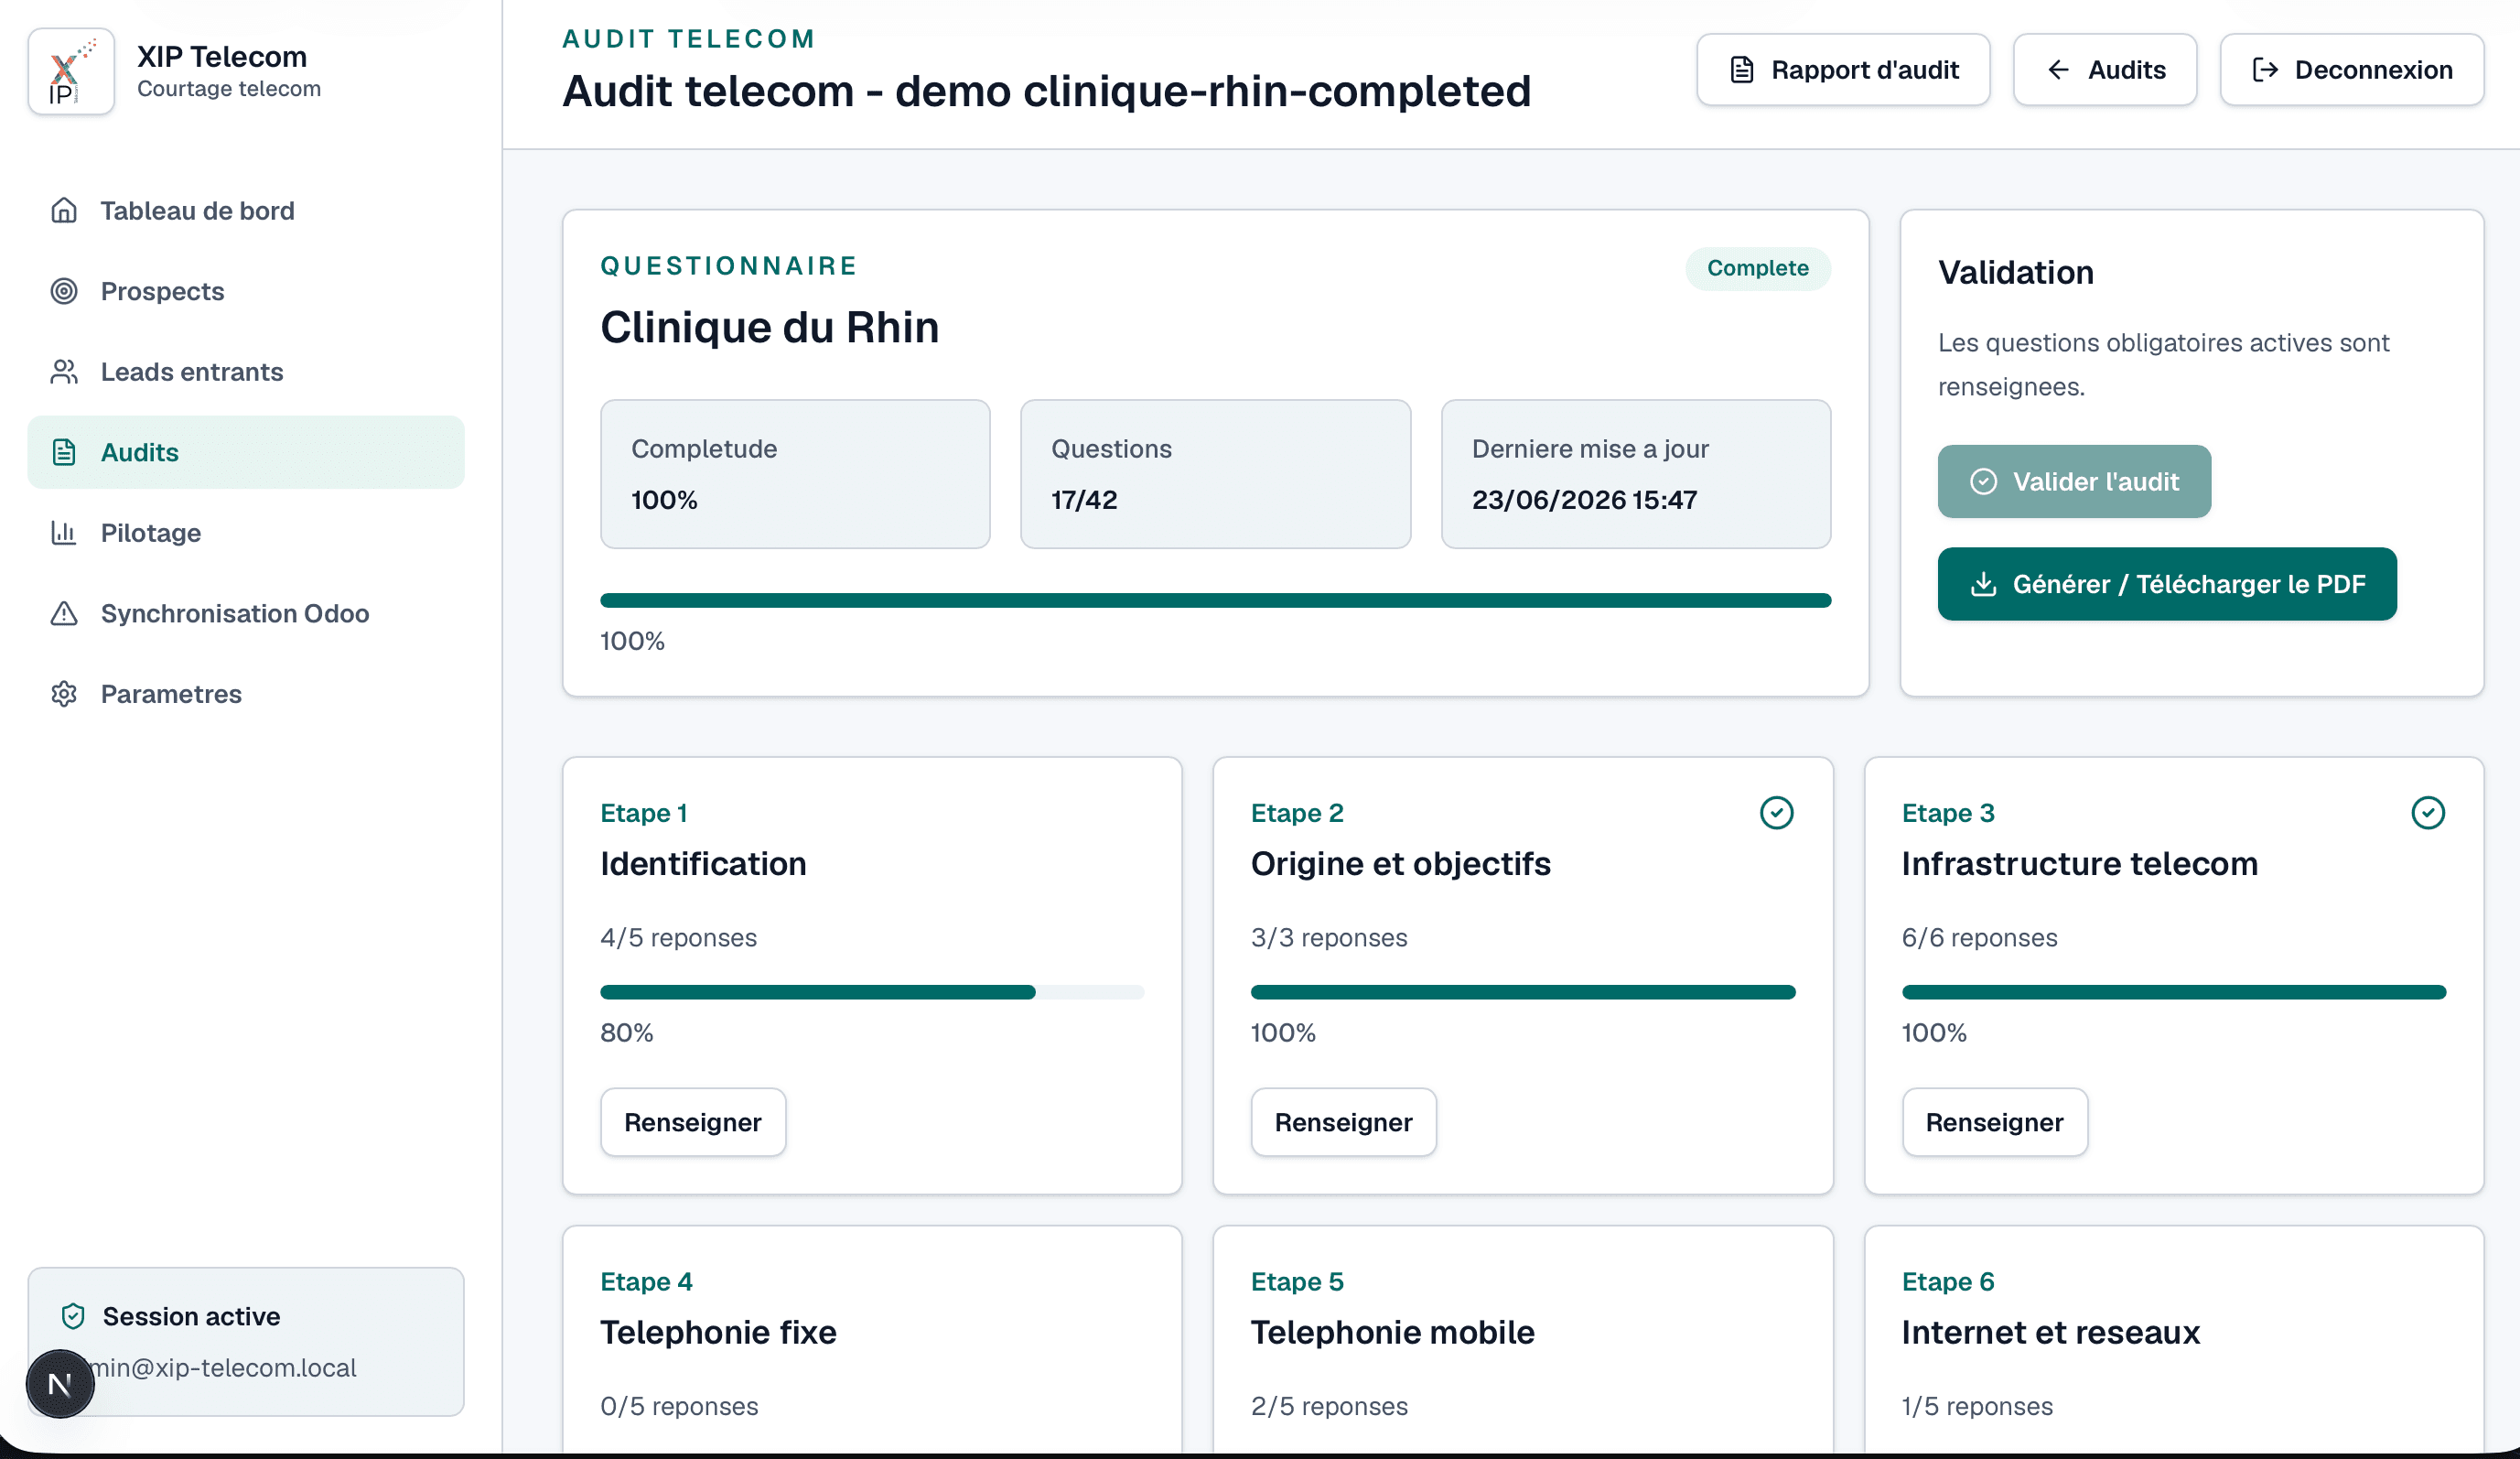Viewport: 2520px width, 1459px height.
Task: Click the Etape 1 progress bar at 80%
Action: point(872,992)
